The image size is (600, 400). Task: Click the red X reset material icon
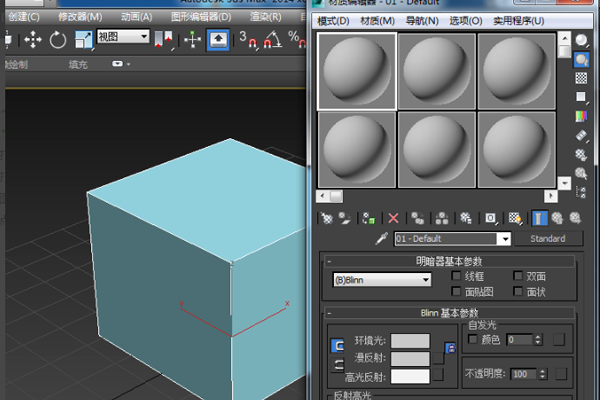click(x=393, y=217)
